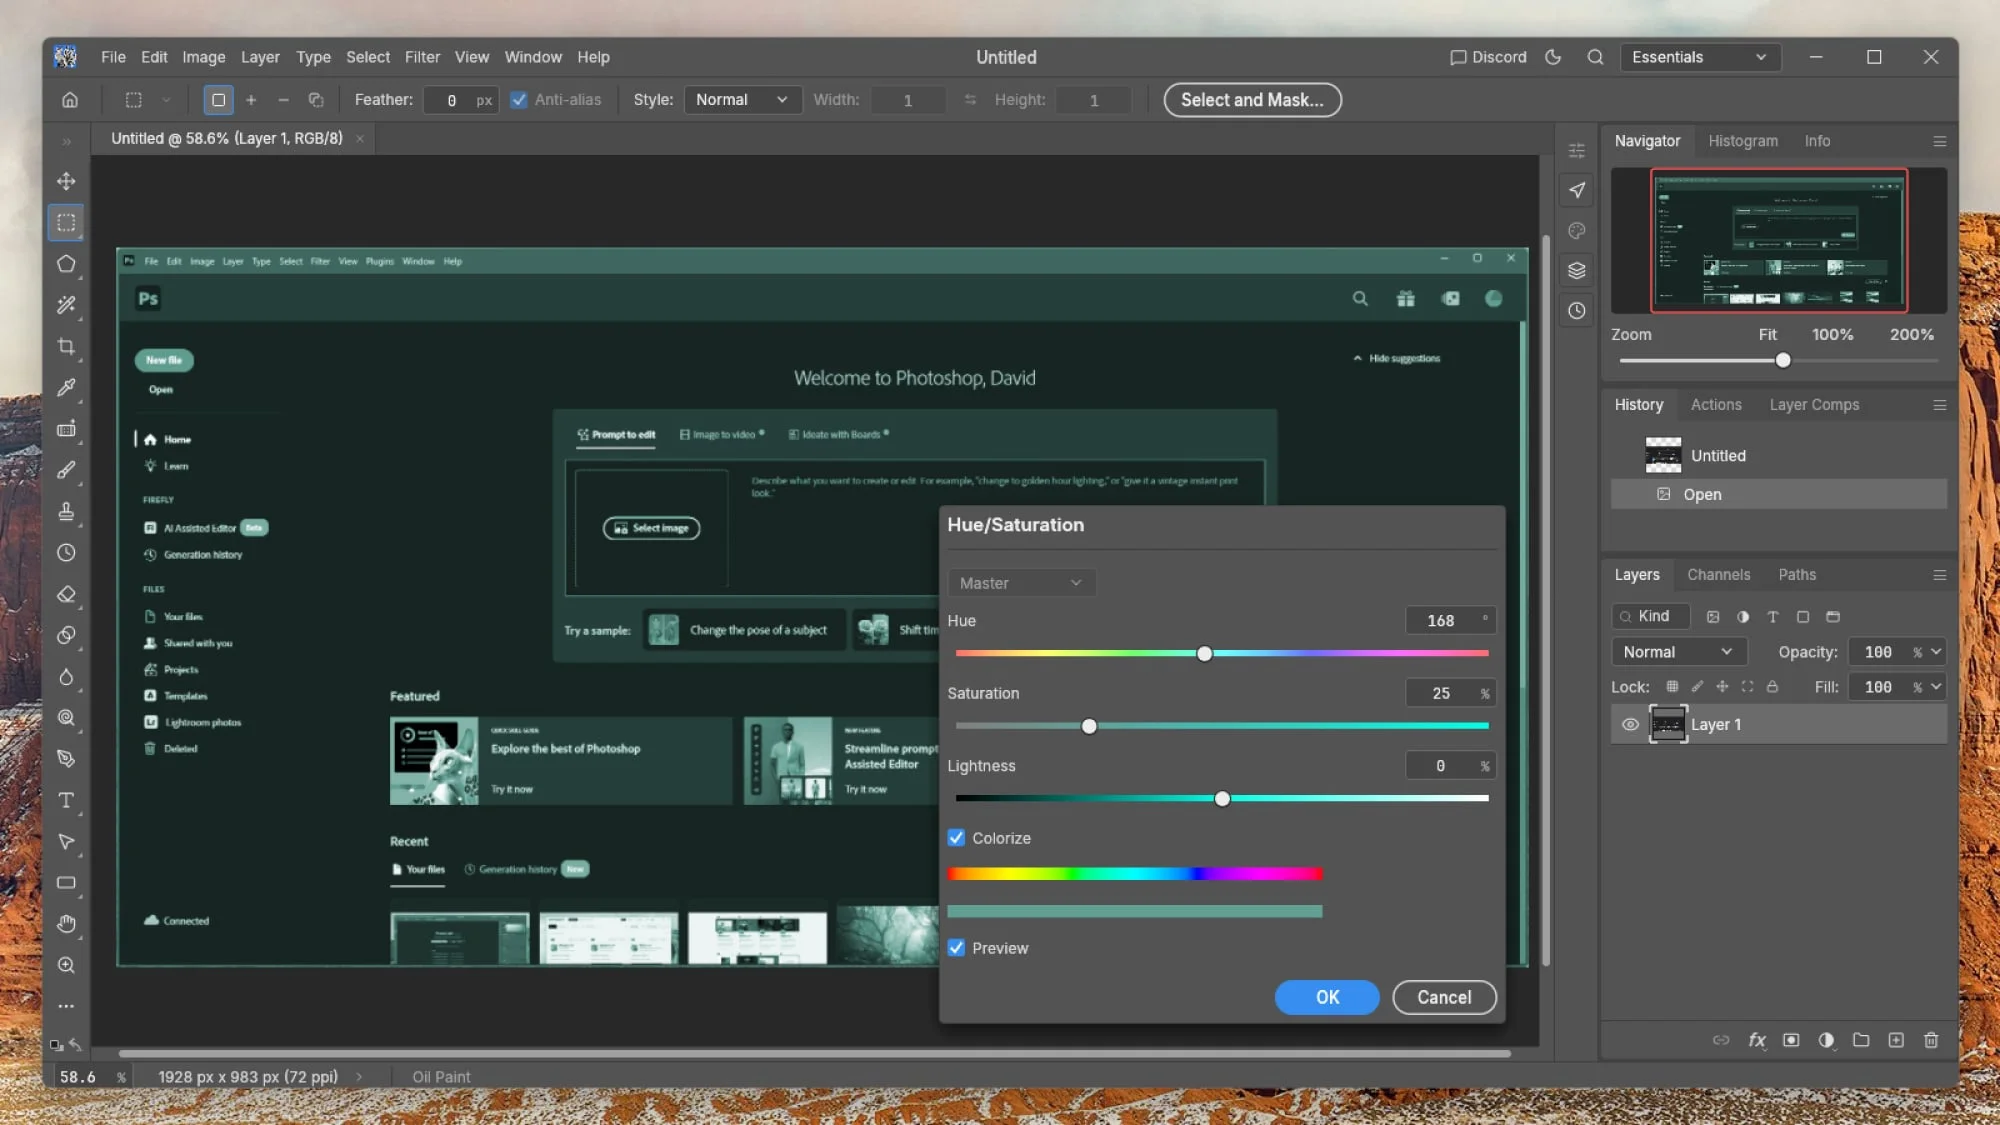Select the Pen tool
2000x1125 pixels.
click(x=66, y=759)
